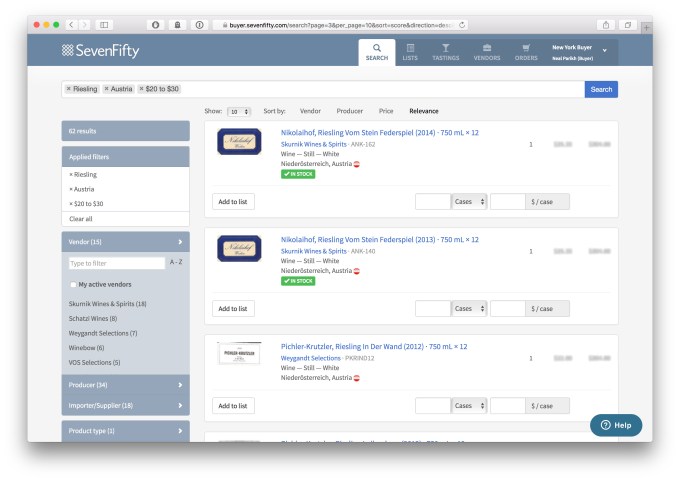Click quantity field for Pichler-Krutzler

coord(433,406)
